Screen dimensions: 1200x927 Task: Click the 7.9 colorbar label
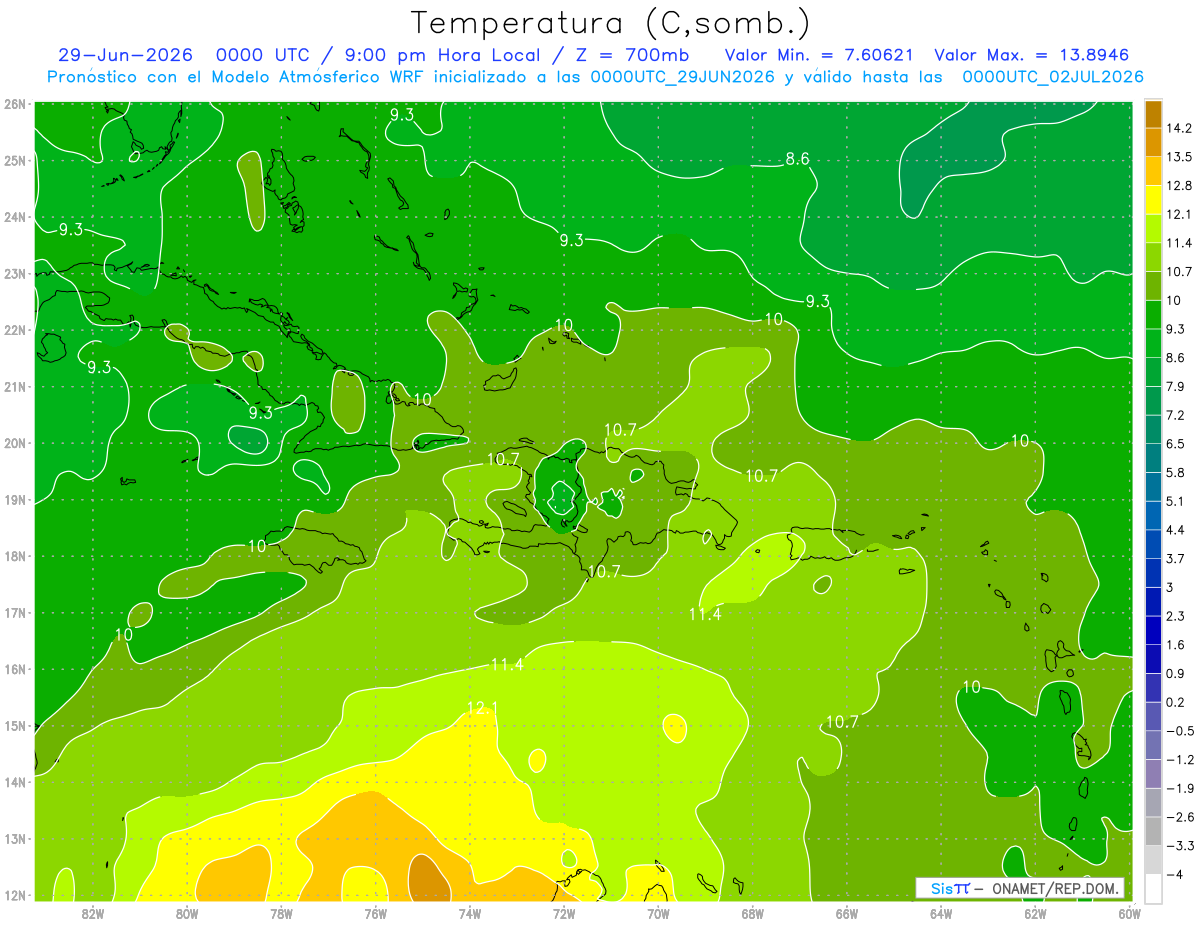click(1176, 386)
